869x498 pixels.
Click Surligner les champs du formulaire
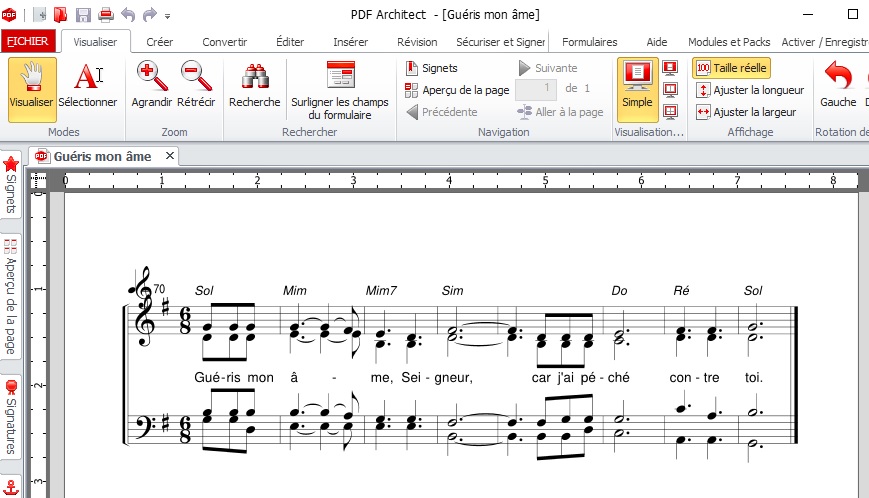tap(340, 90)
